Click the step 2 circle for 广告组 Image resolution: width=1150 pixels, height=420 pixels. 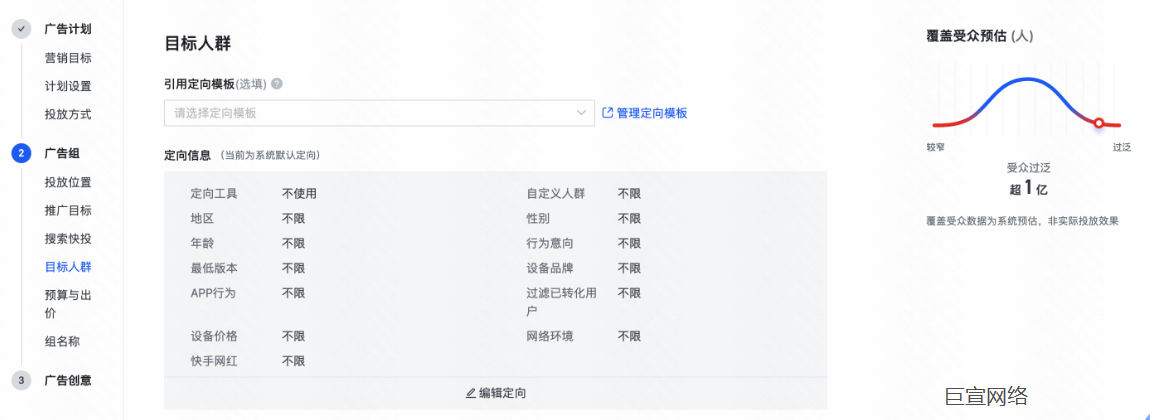pos(21,153)
